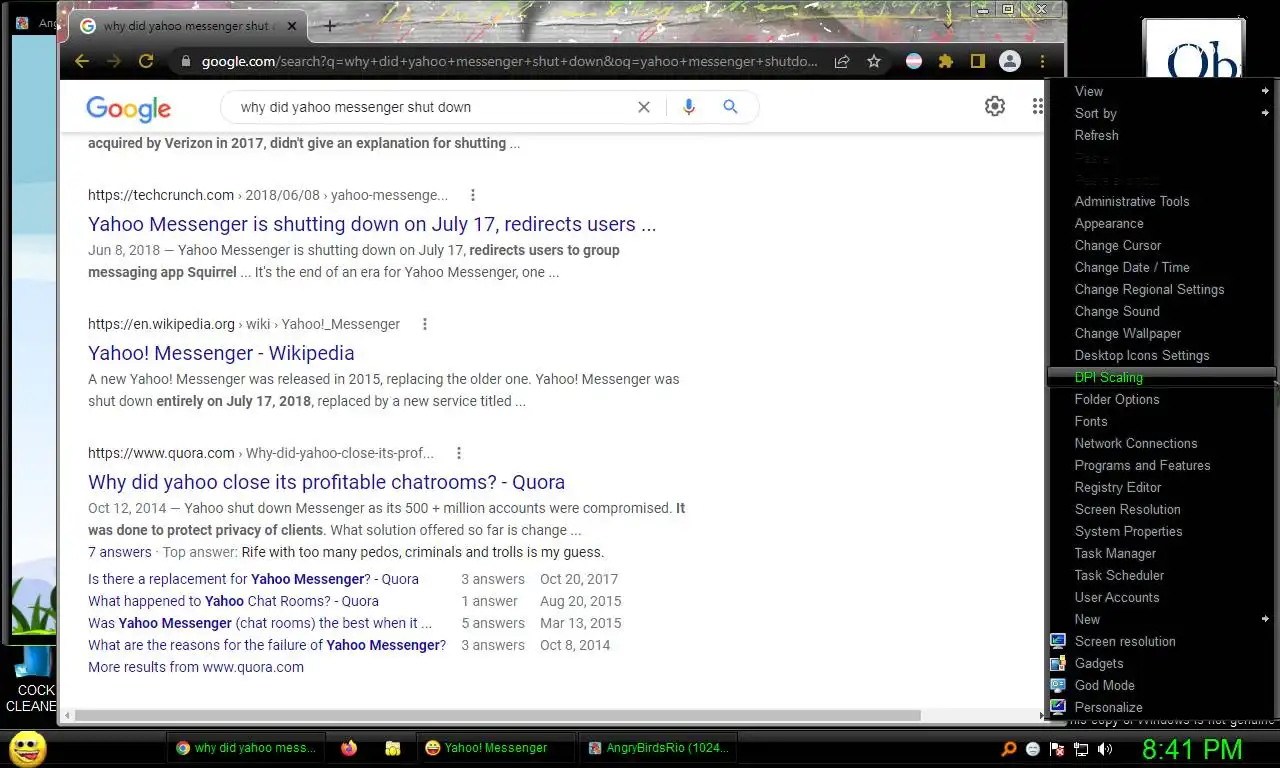The height and width of the screenshot is (768, 1280).
Task: Go back one page in Chrome
Action: (82, 61)
